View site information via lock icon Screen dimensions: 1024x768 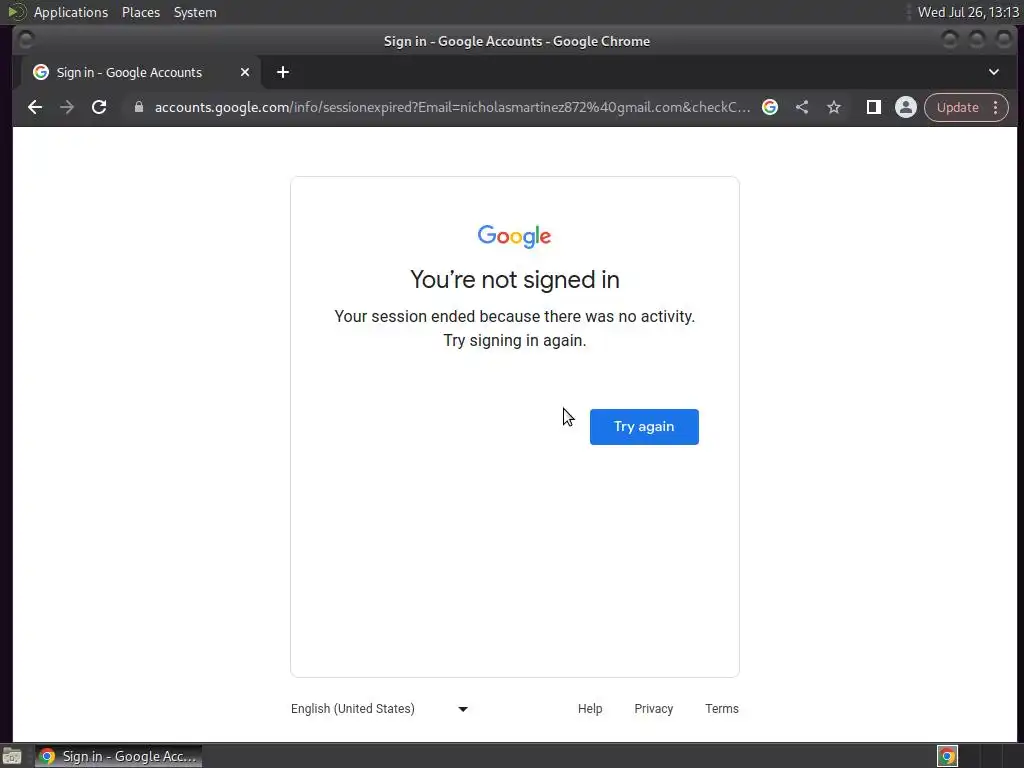[x=138, y=107]
